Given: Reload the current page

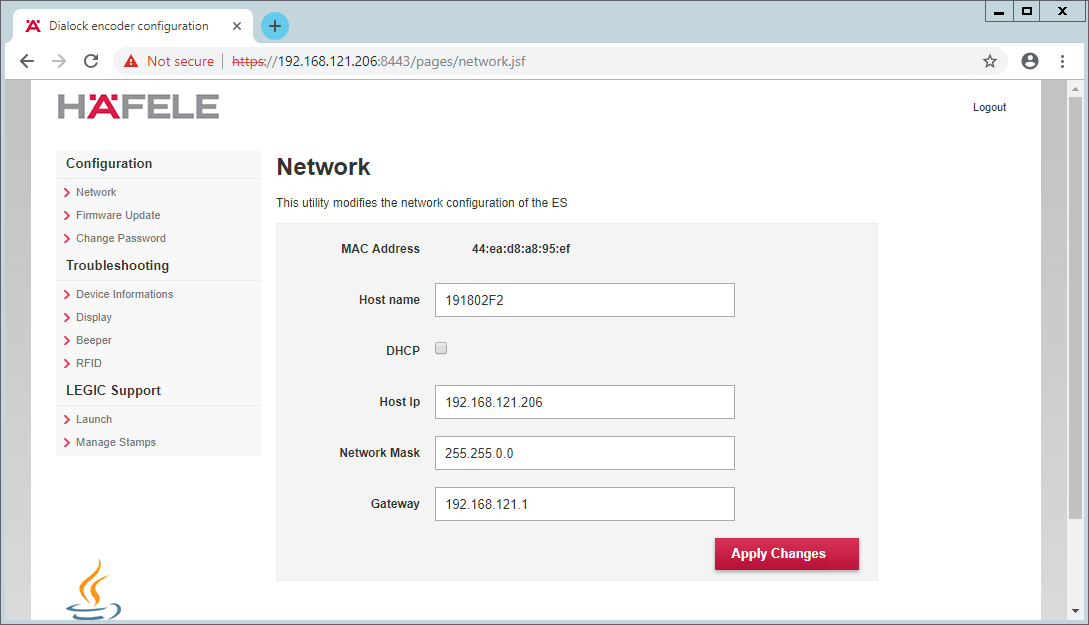Looking at the screenshot, I should [x=91, y=61].
